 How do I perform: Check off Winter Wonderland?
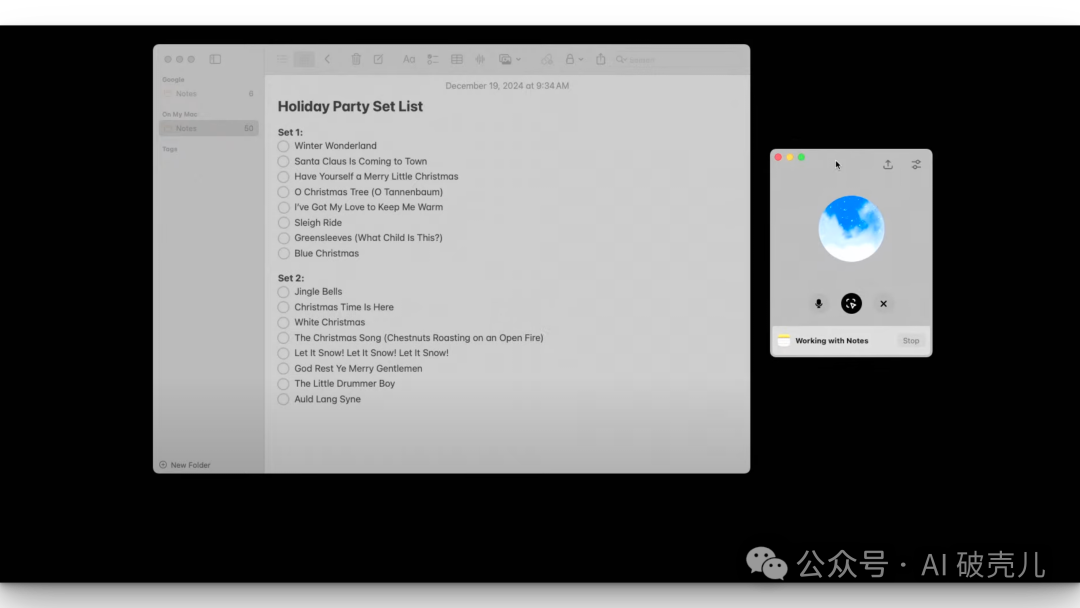pyautogui.click(x=284, y=146)
